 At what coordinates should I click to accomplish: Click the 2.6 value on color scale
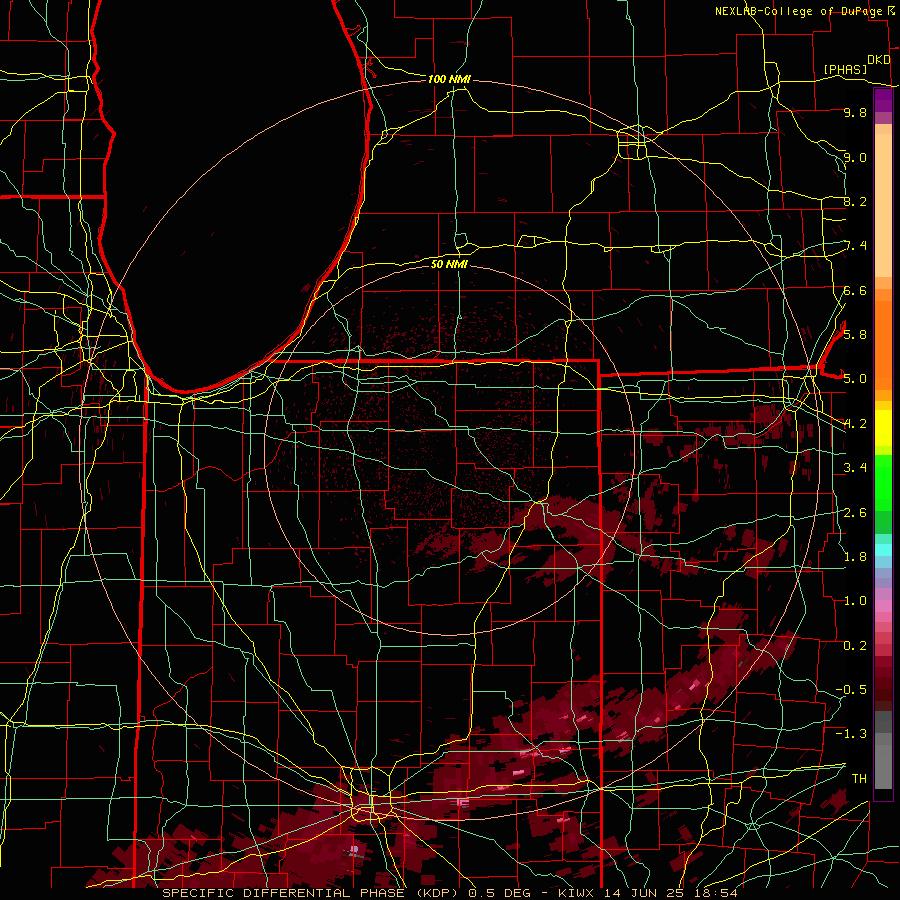tap(855, 513)
